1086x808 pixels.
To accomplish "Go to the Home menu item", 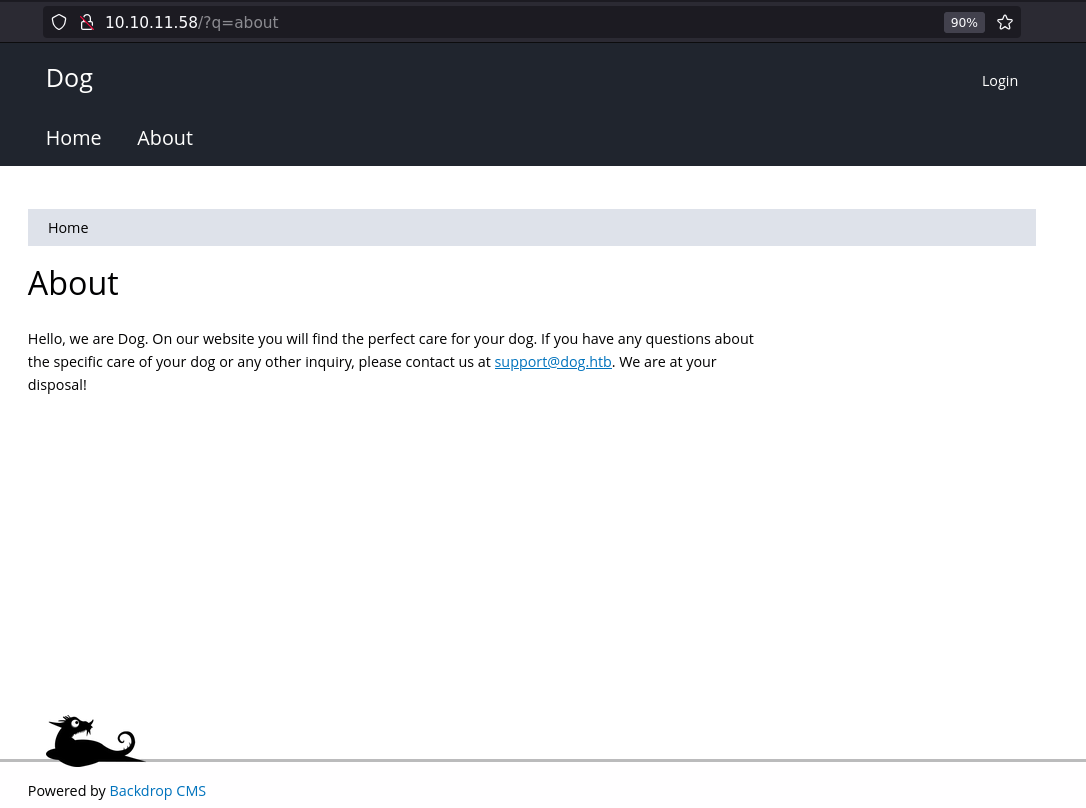I will click(x=73, y=138).
